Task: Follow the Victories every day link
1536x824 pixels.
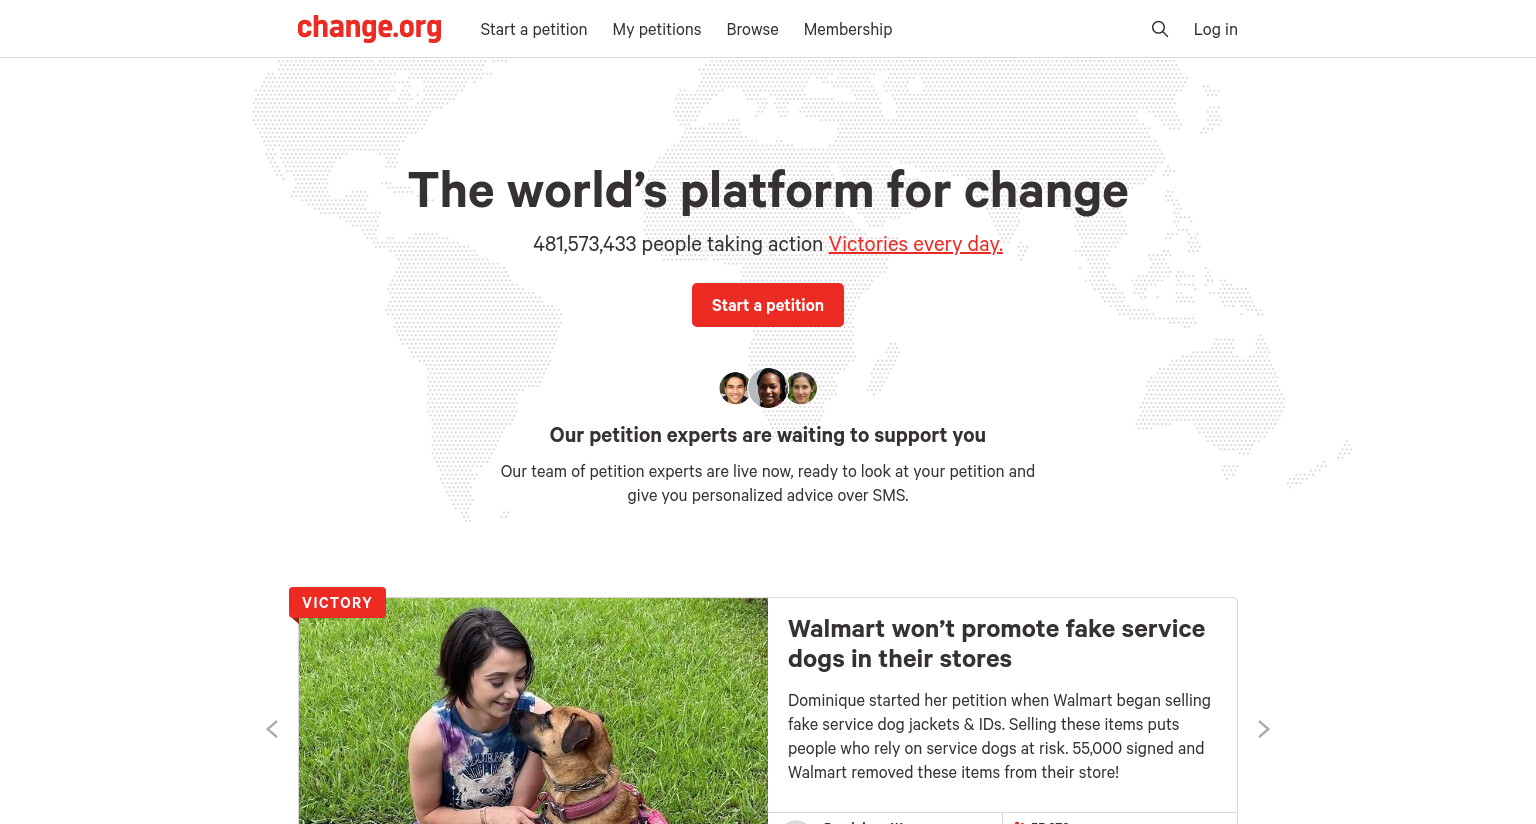Action: click(x=915, y=244)
